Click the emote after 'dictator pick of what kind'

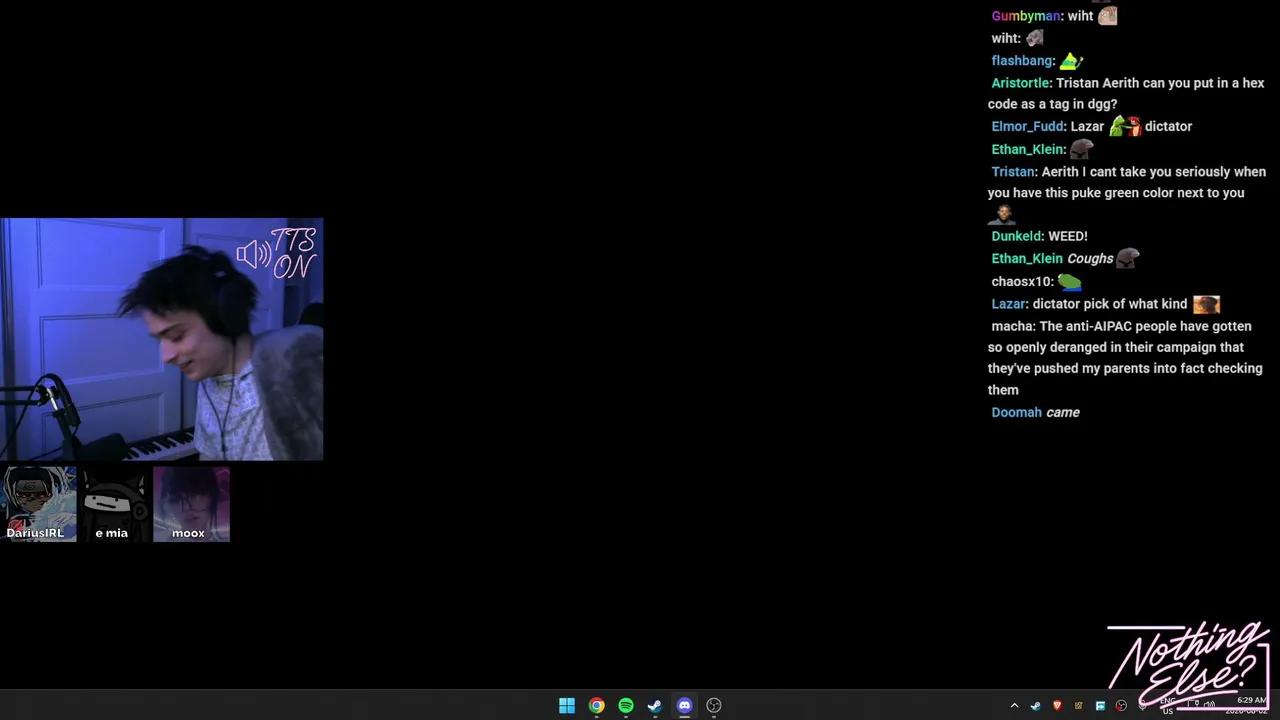pos(1206,304)
